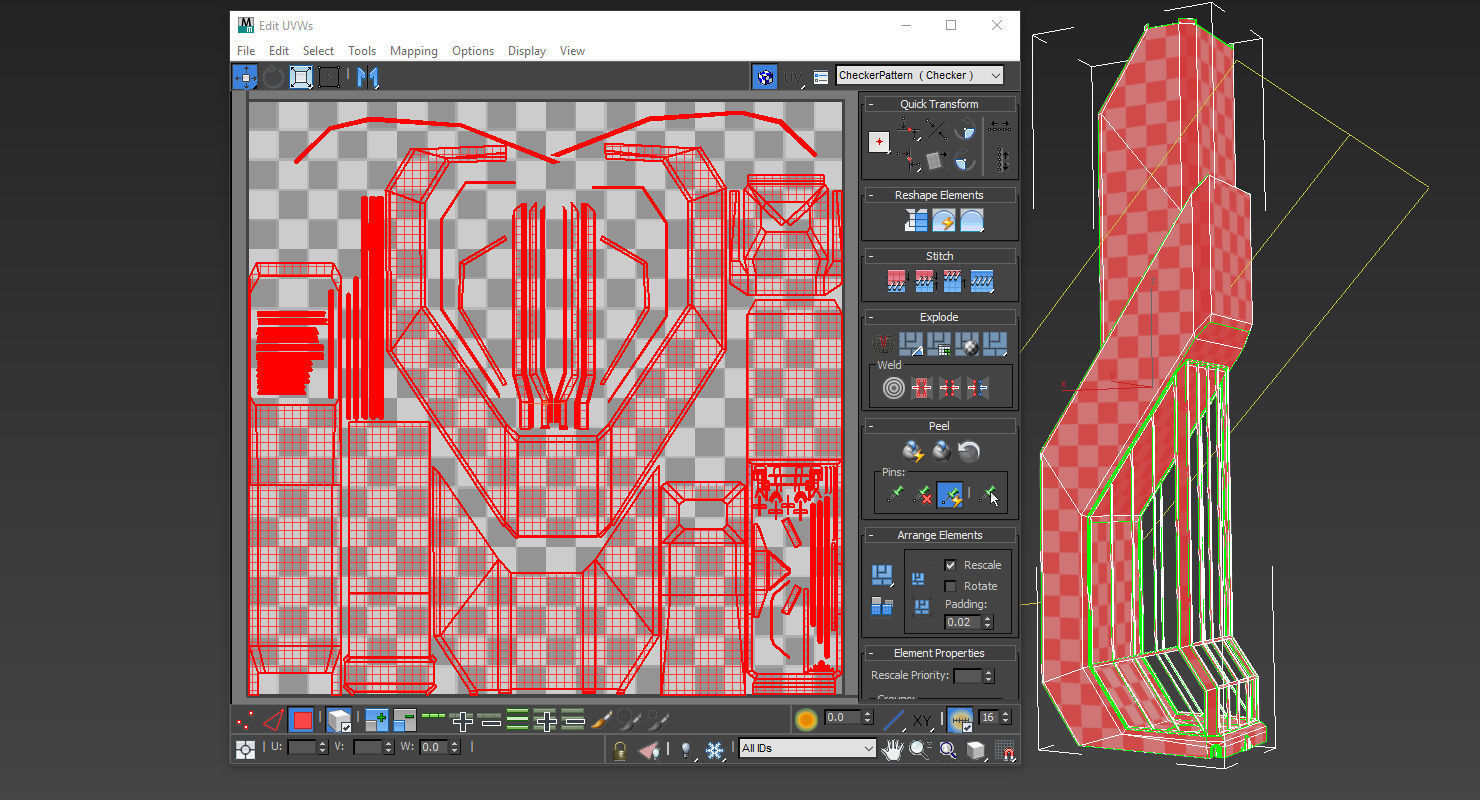
Task: Open the Display menu
Action: [x=527, y=51]
